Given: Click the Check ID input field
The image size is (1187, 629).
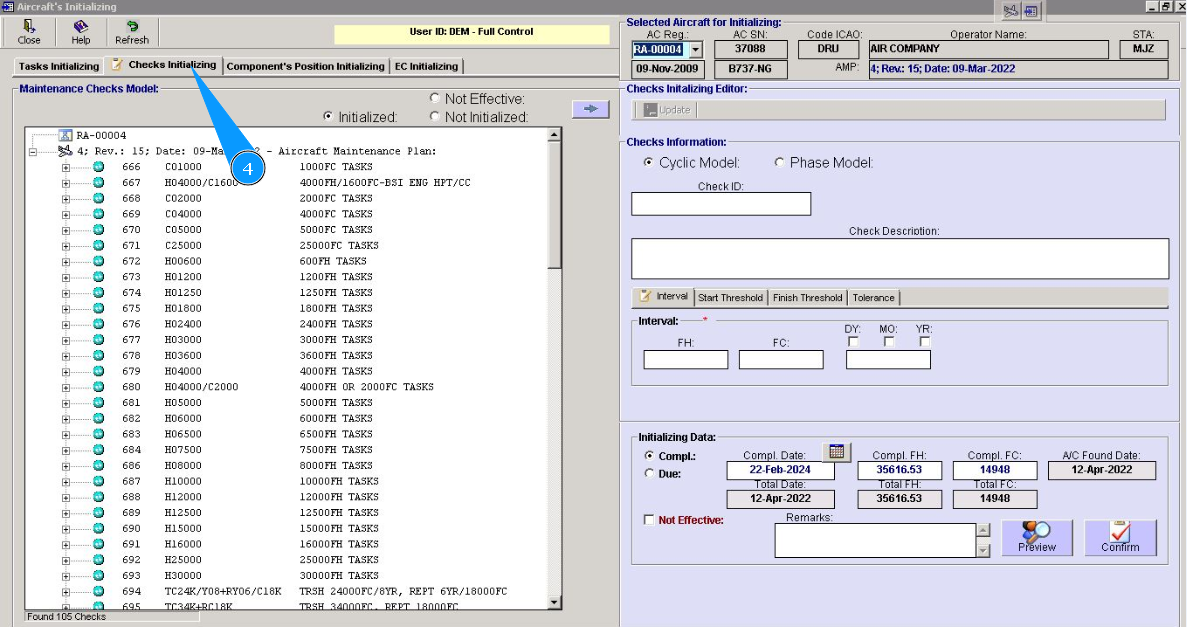Looking at the screenshot, I should [x=720, y=204].
